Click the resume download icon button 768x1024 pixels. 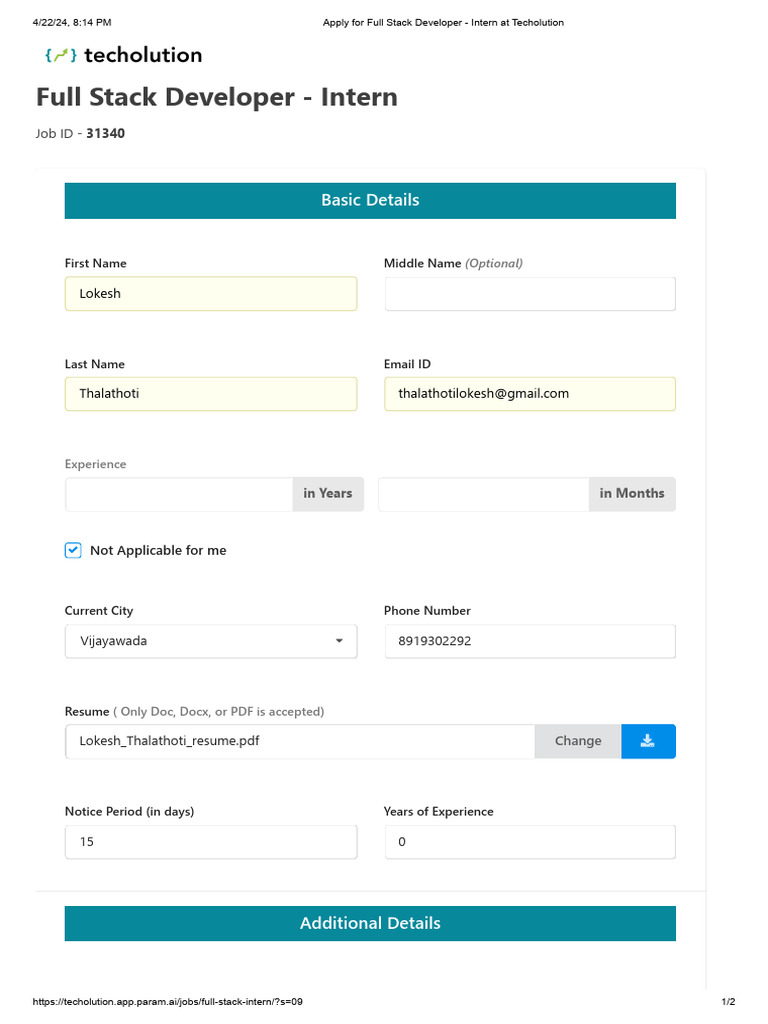point(648,741)
